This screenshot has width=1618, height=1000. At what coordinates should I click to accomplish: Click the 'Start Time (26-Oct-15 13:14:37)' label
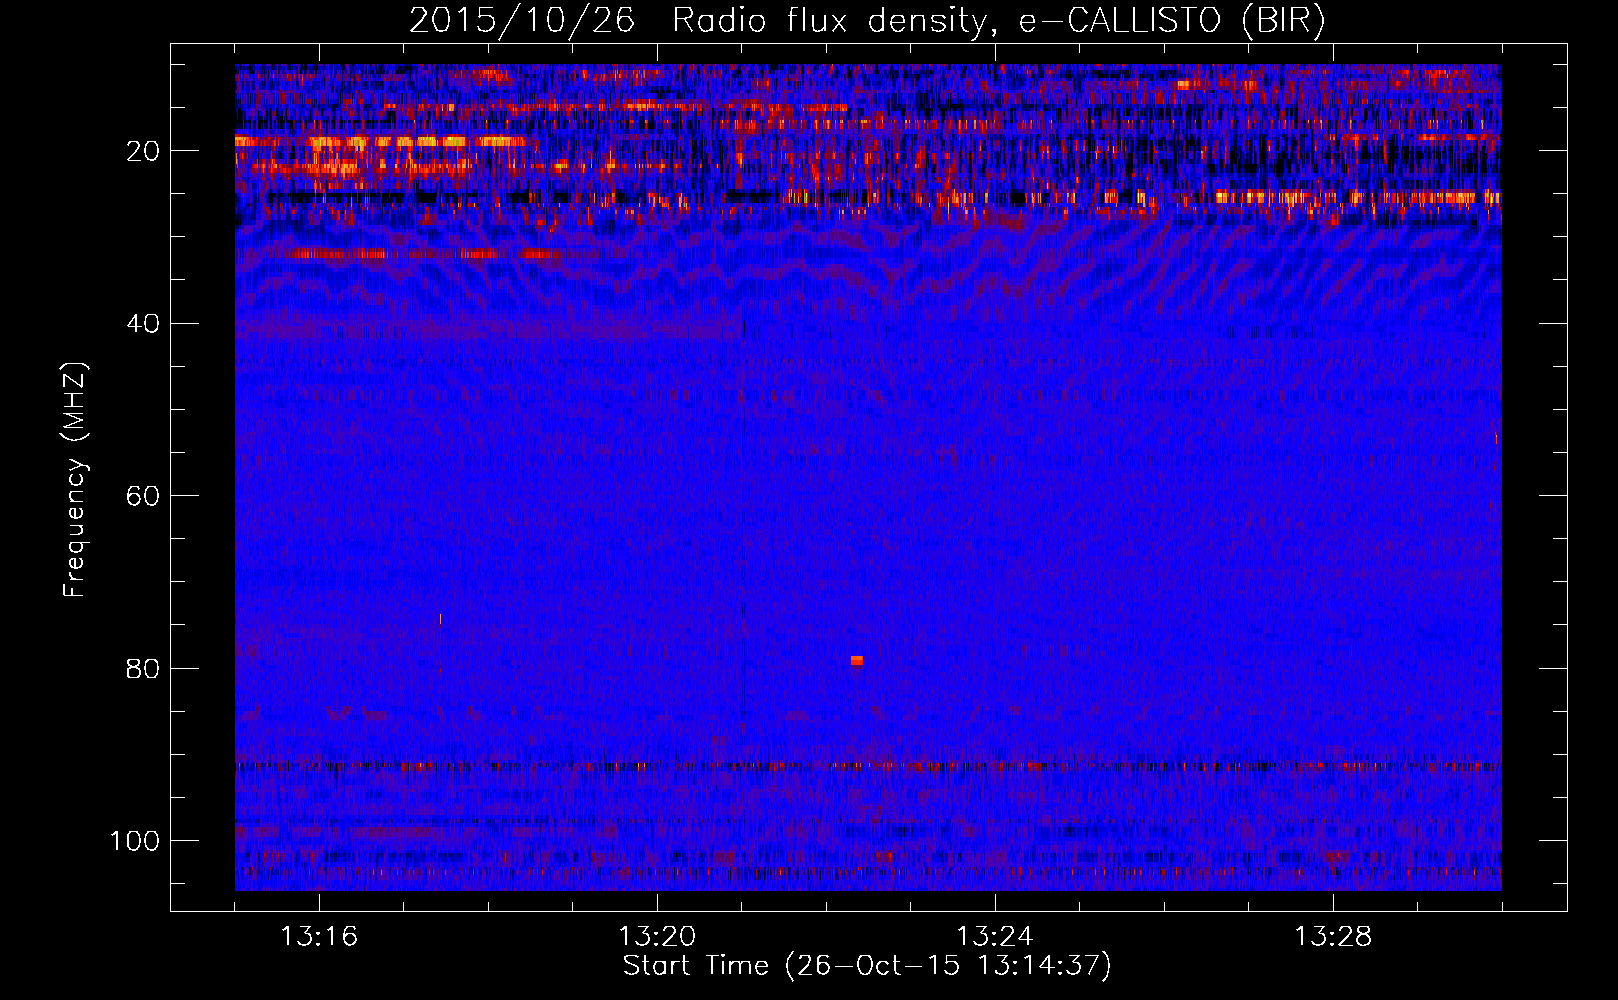pos(867,966)
